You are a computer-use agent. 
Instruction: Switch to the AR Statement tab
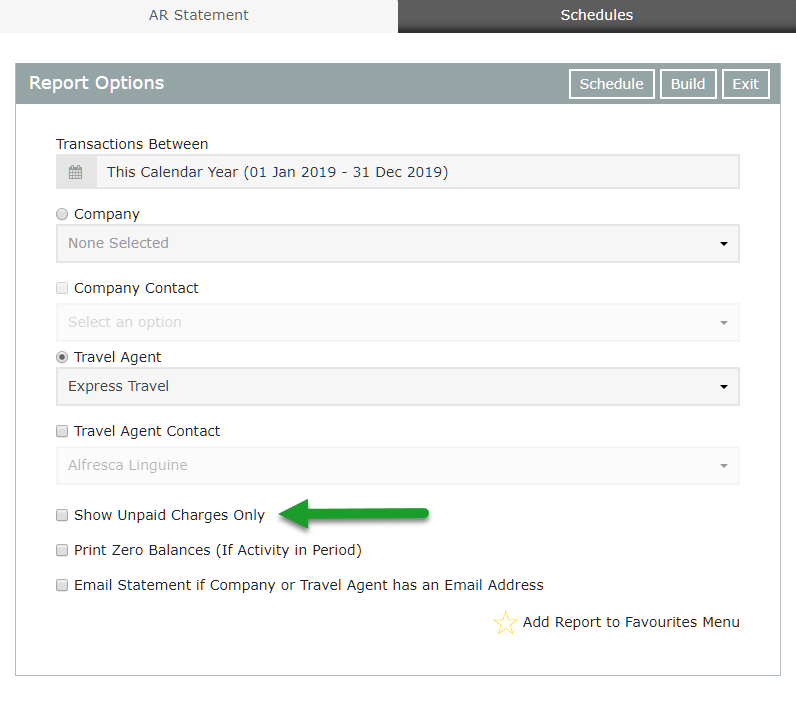tap(198, 16)
